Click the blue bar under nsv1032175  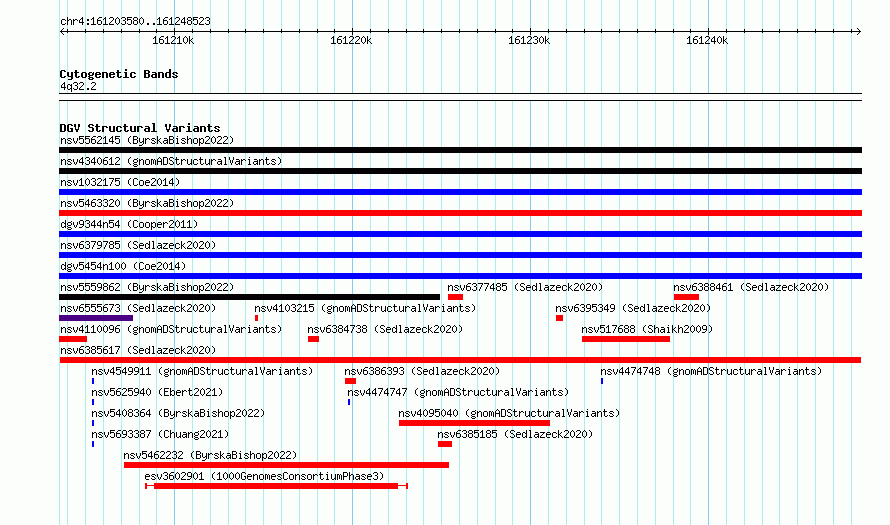tap(460, 192)
